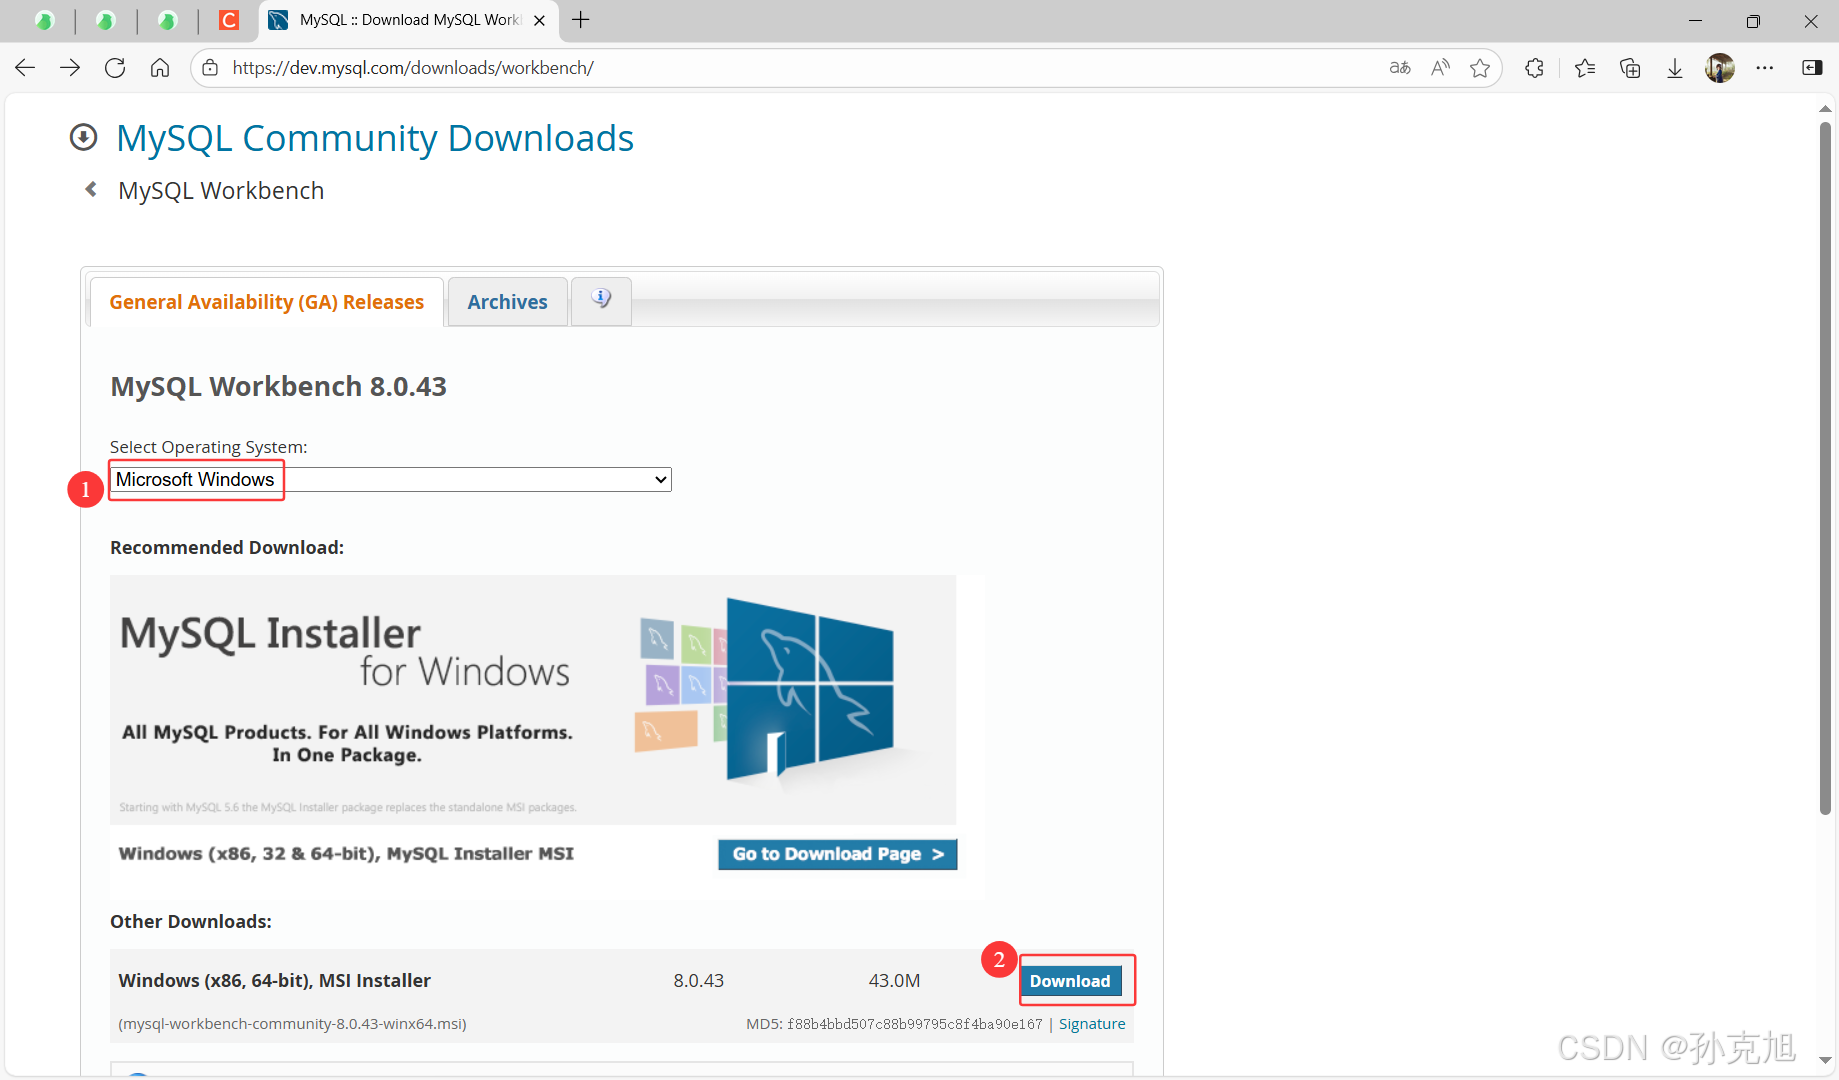Open browser downloads icon
This screenshot has width=1839, height=1080.
pyautogui.click(x=1675, y=68)
